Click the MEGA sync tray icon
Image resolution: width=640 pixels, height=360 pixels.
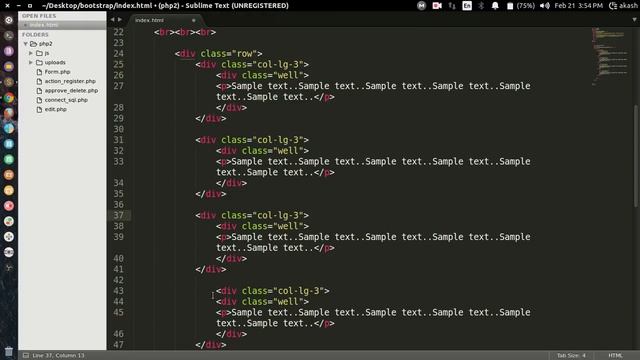click(x=421, y=6)
